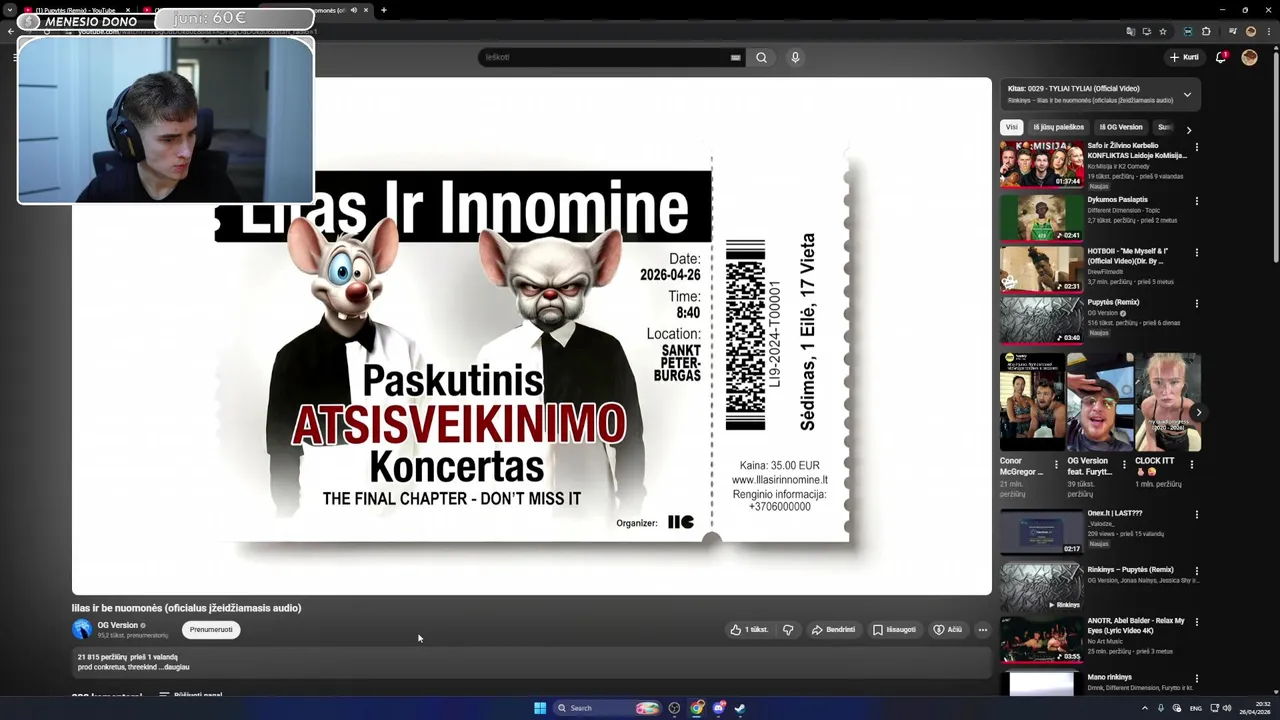Show hidden tray icons chevron
1280x720 pixels.
pyautogui.click(x=1145, y=708)
